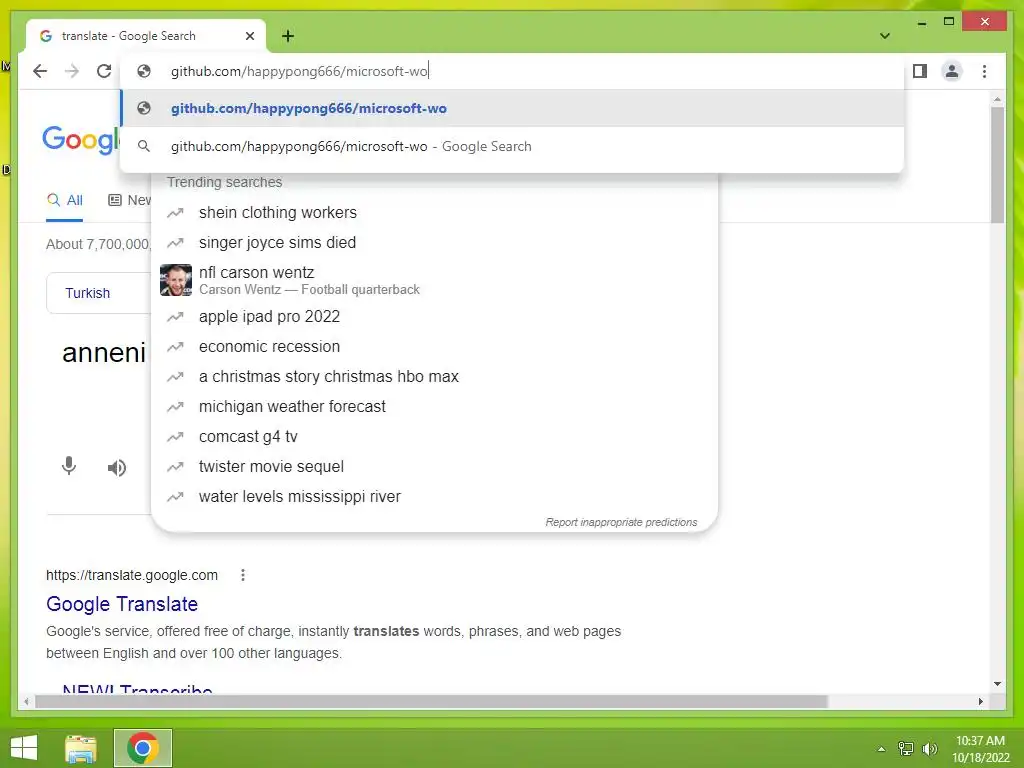Close the translate - Google Search tab

point(249,36)
